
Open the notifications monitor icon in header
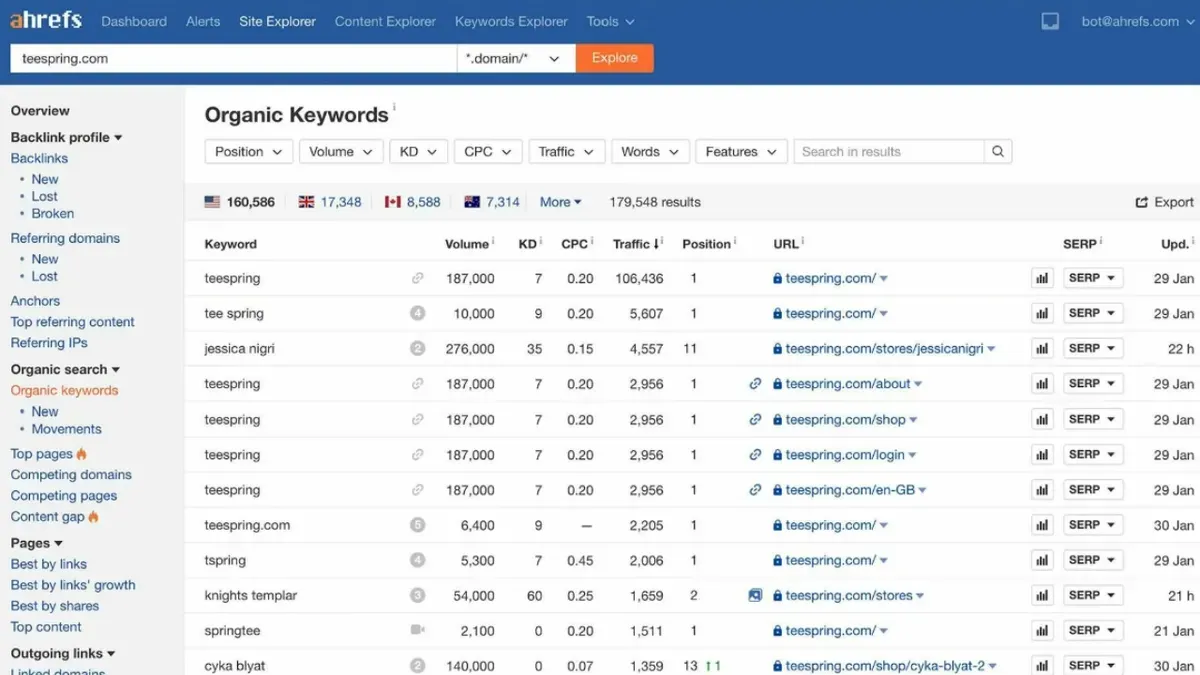[1050, 21]
